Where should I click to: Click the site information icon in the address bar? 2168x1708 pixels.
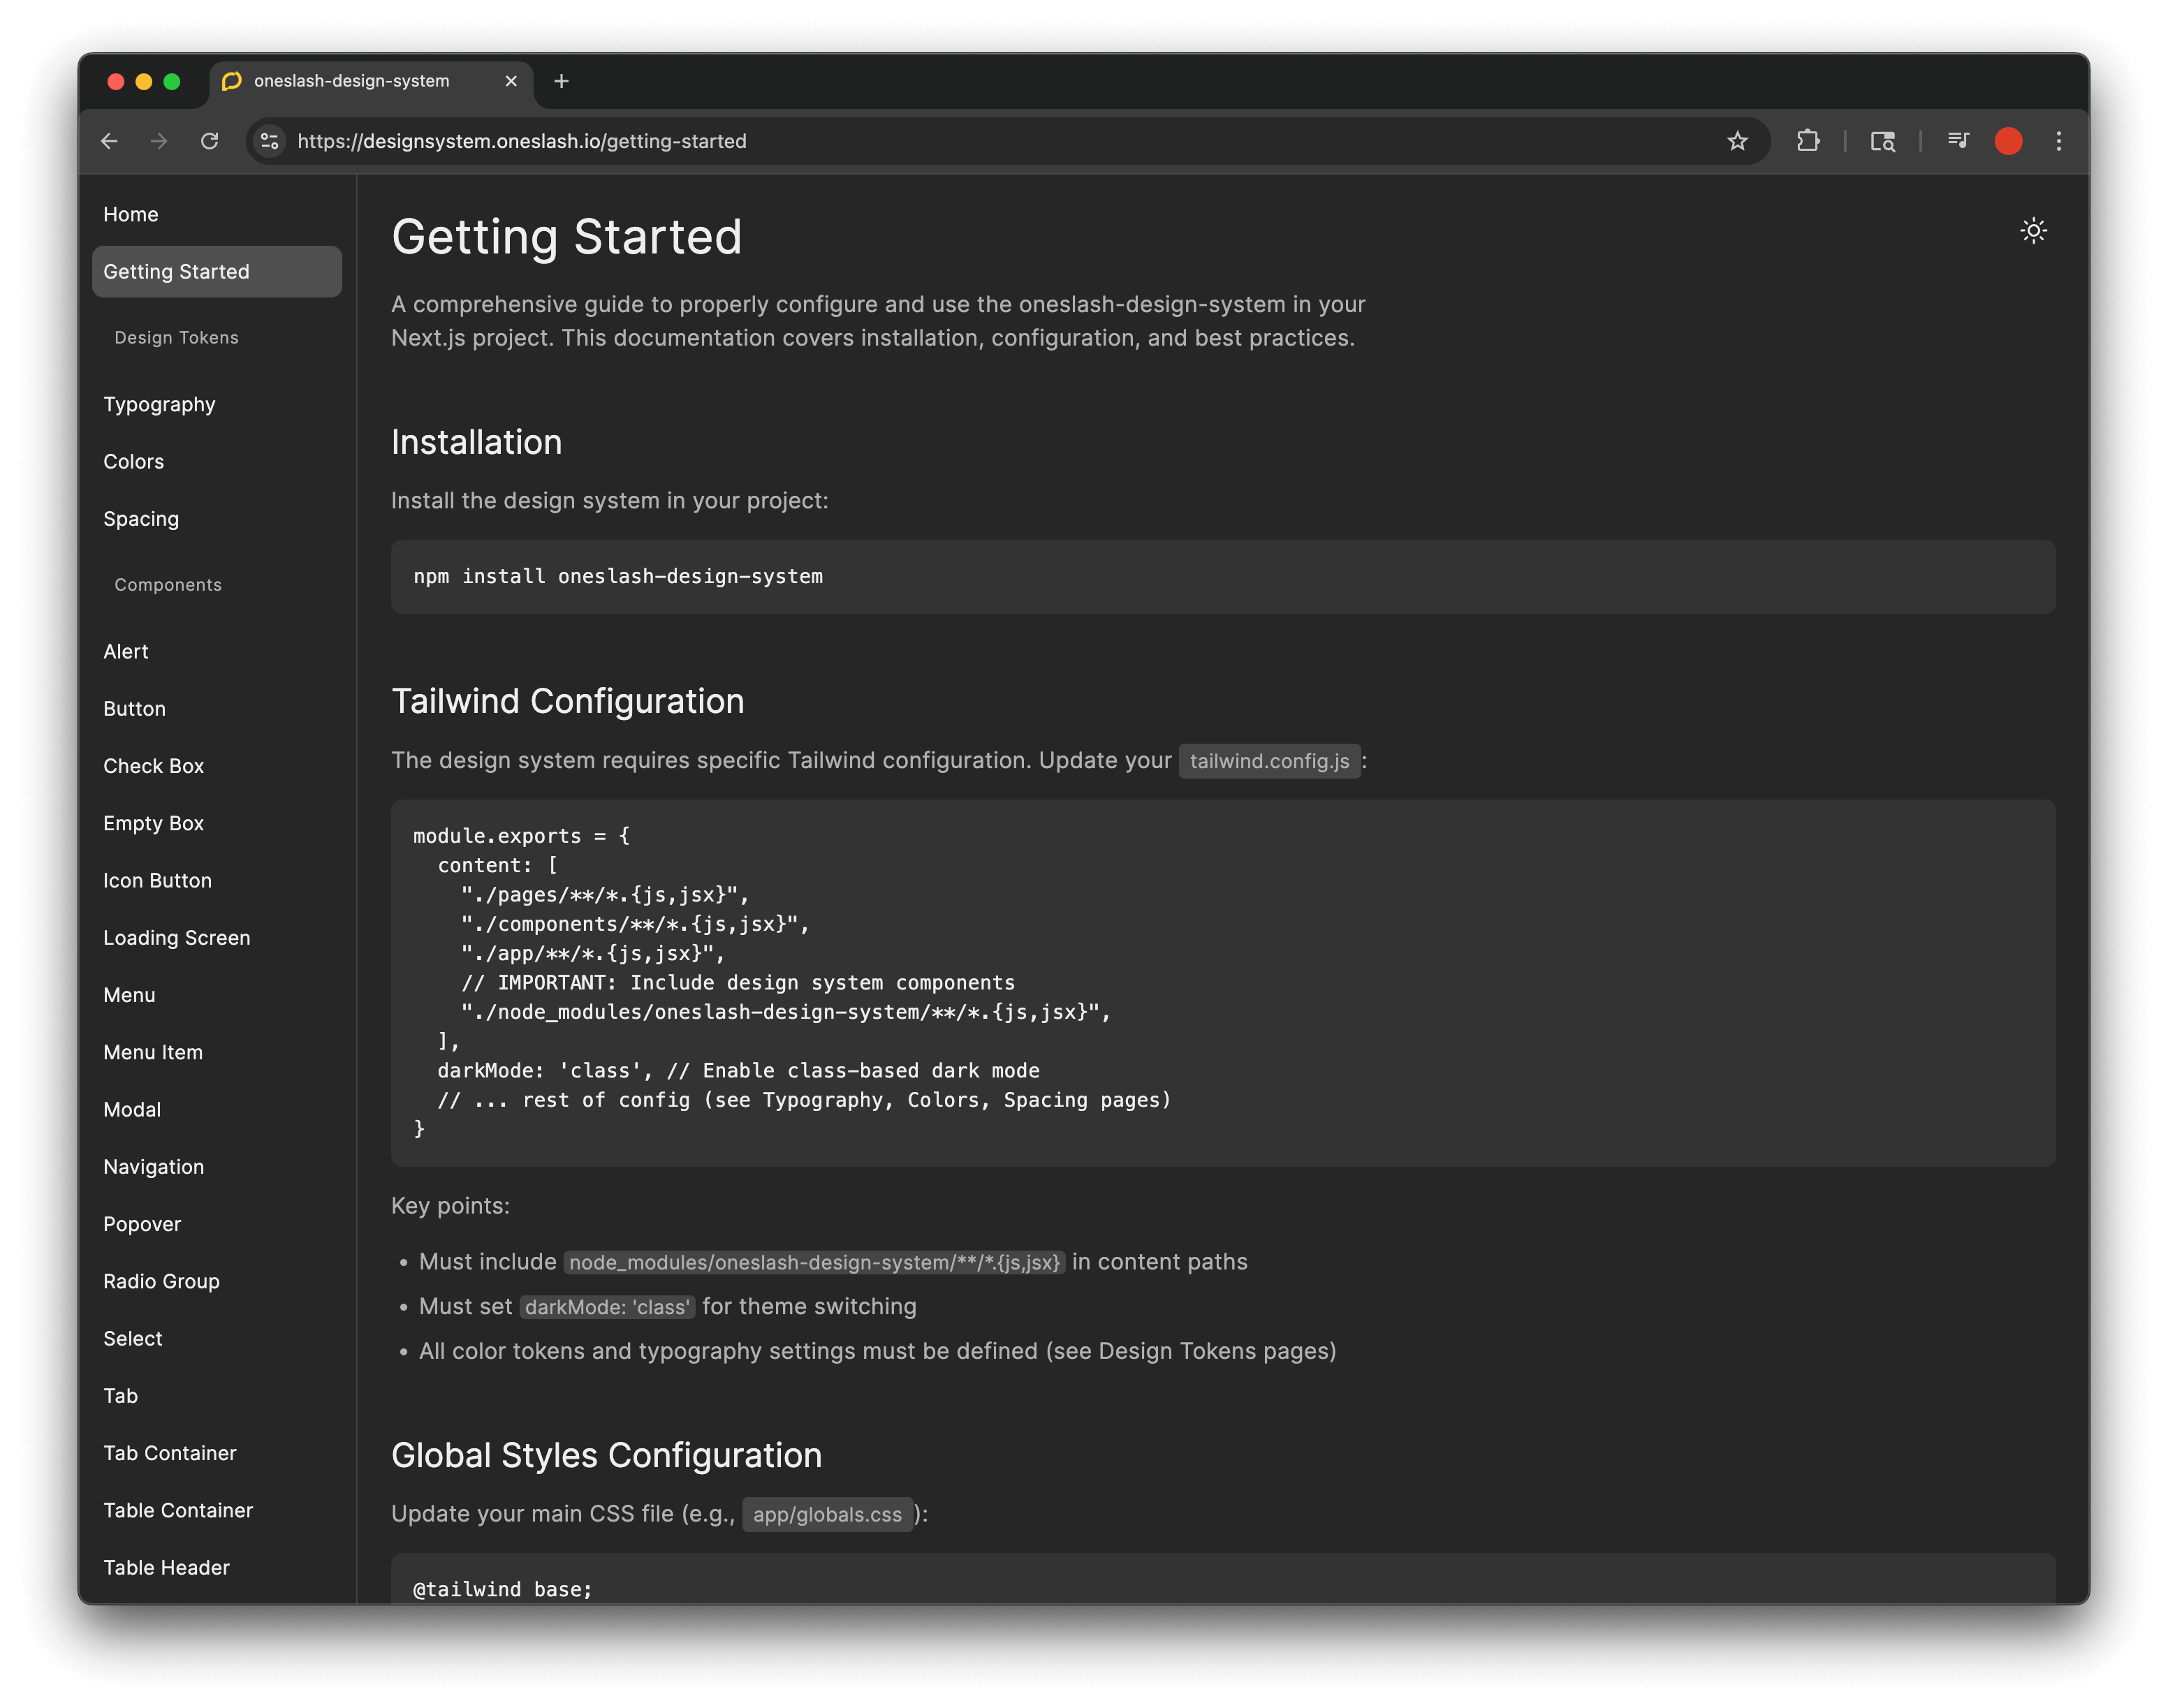click(x=268, y=141)
